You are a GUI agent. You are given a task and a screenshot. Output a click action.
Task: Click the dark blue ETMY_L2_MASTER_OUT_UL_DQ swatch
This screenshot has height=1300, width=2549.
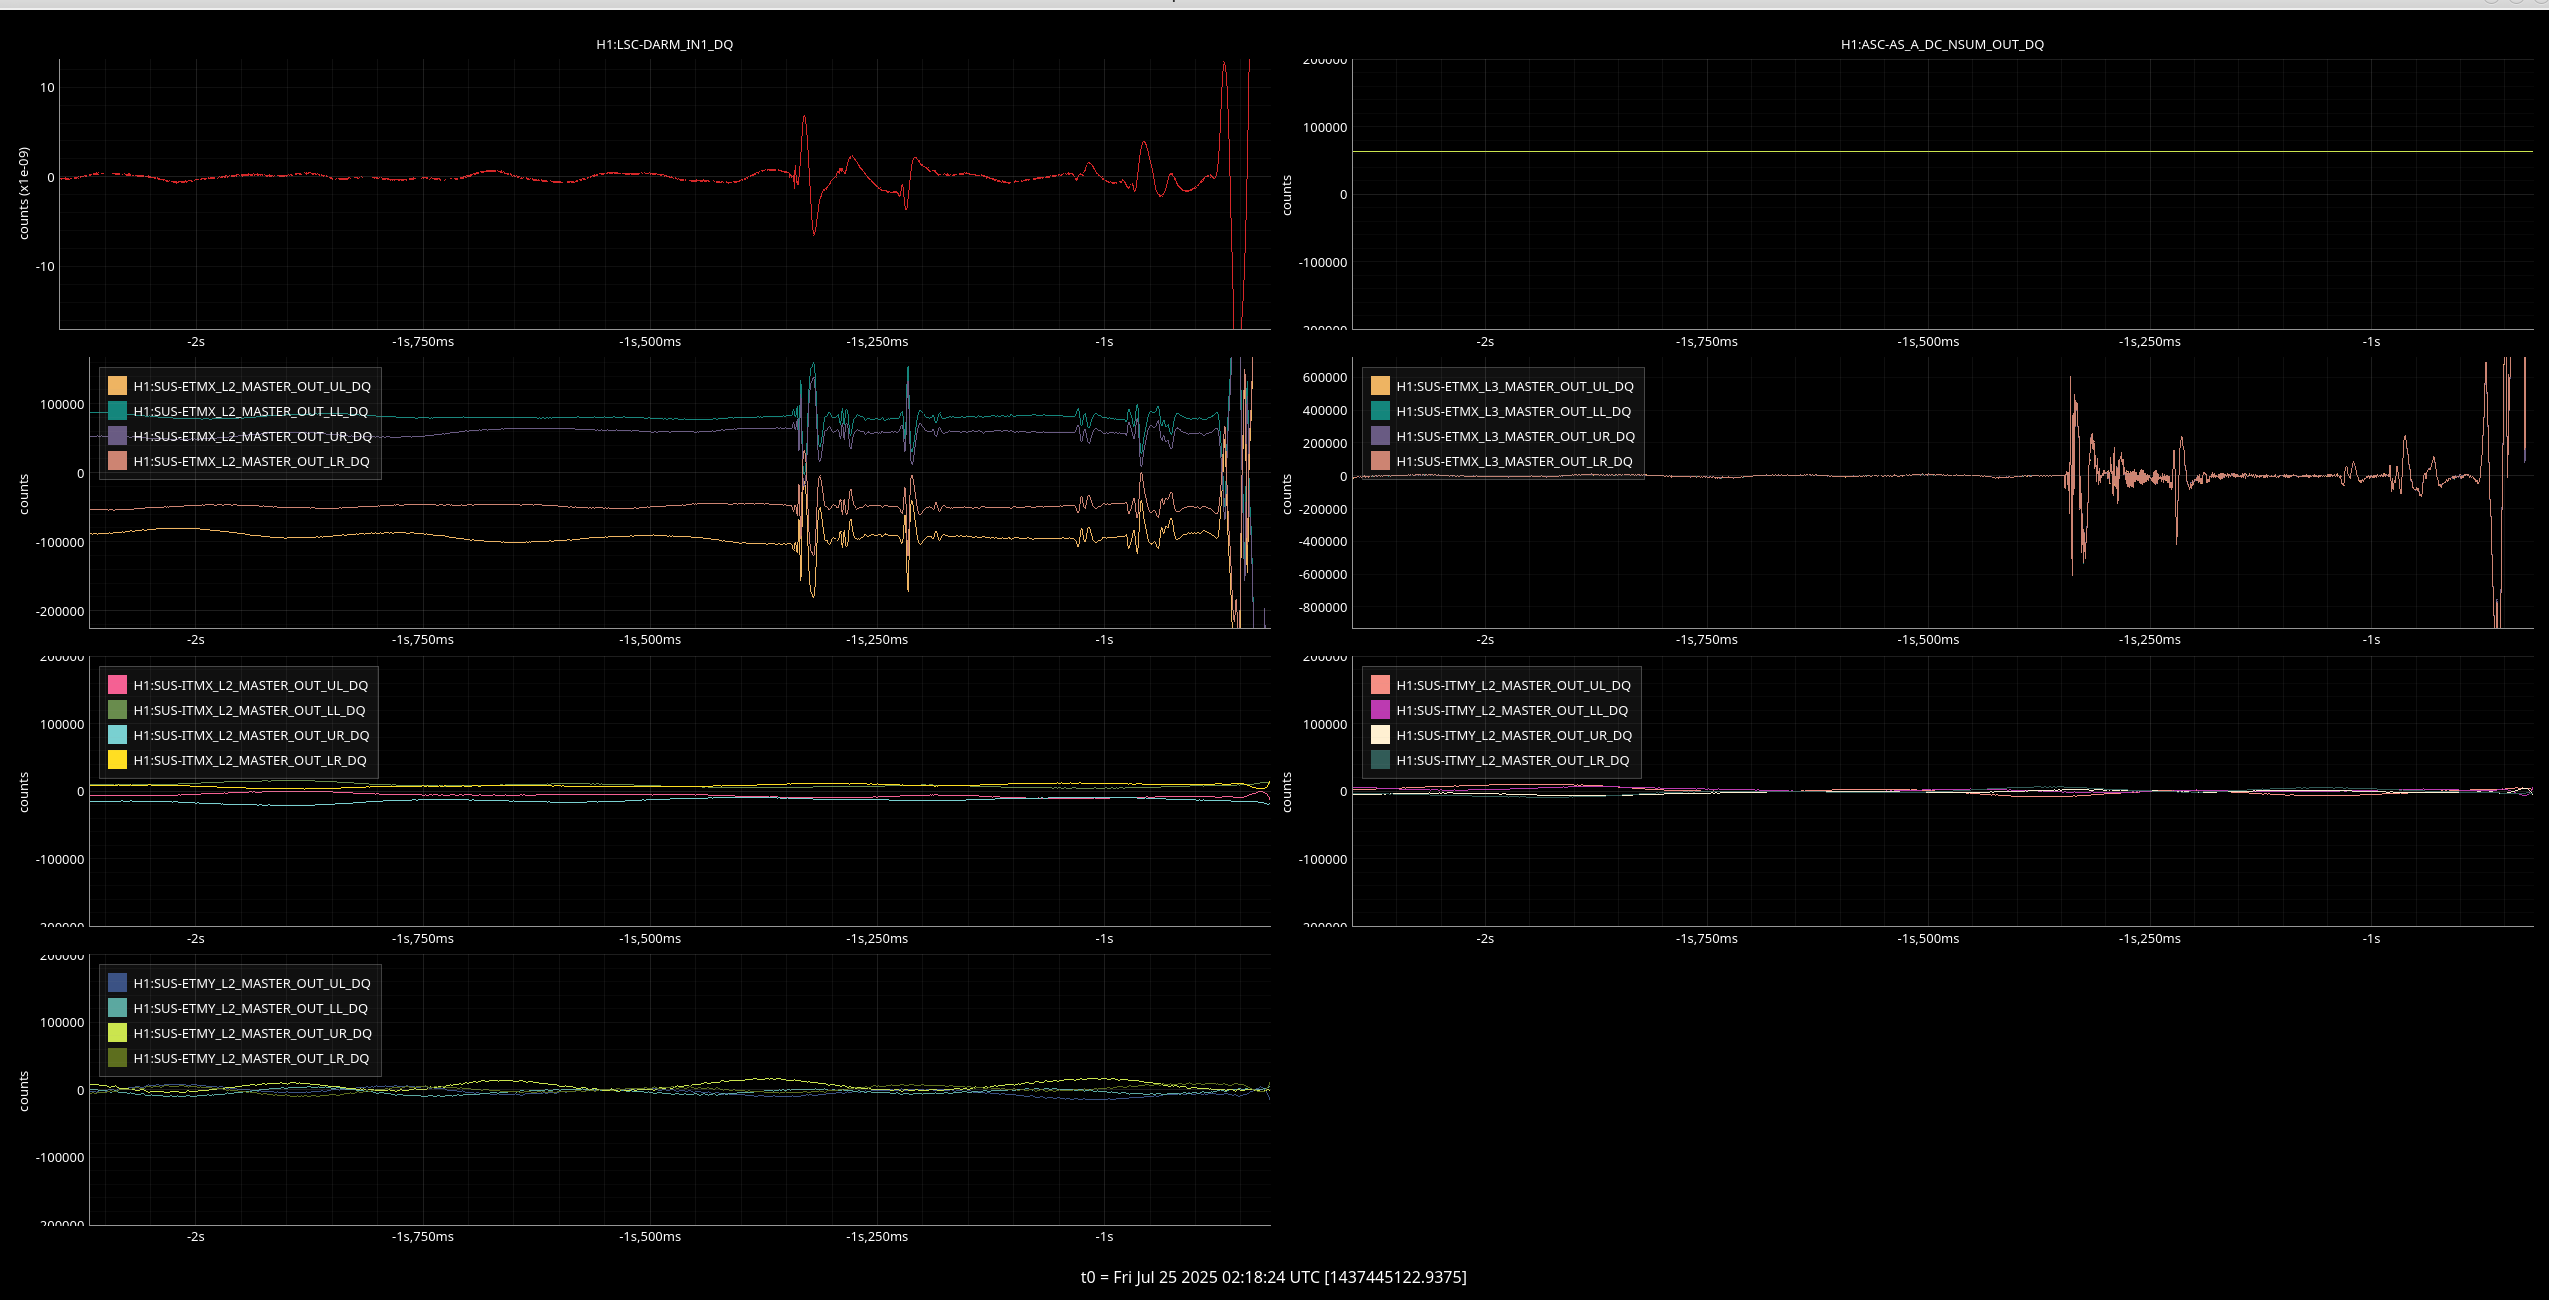coord(117,983)
